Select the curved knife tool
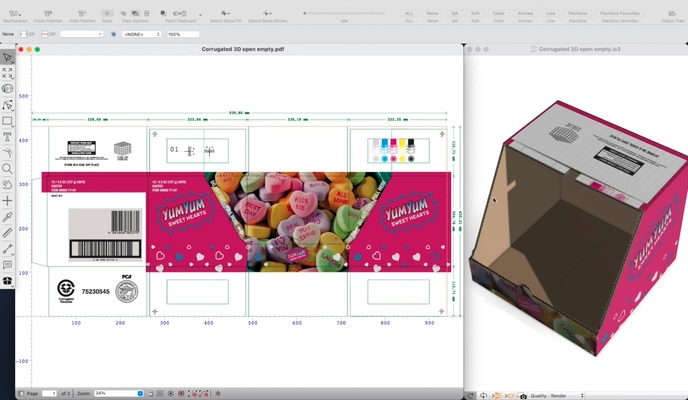The width and height of the screenshot is (688, 400). point(7,153)
